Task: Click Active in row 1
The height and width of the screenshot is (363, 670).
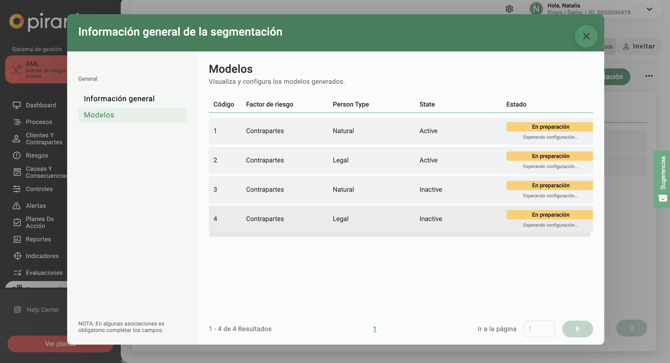Action: [x=428, y=131]
